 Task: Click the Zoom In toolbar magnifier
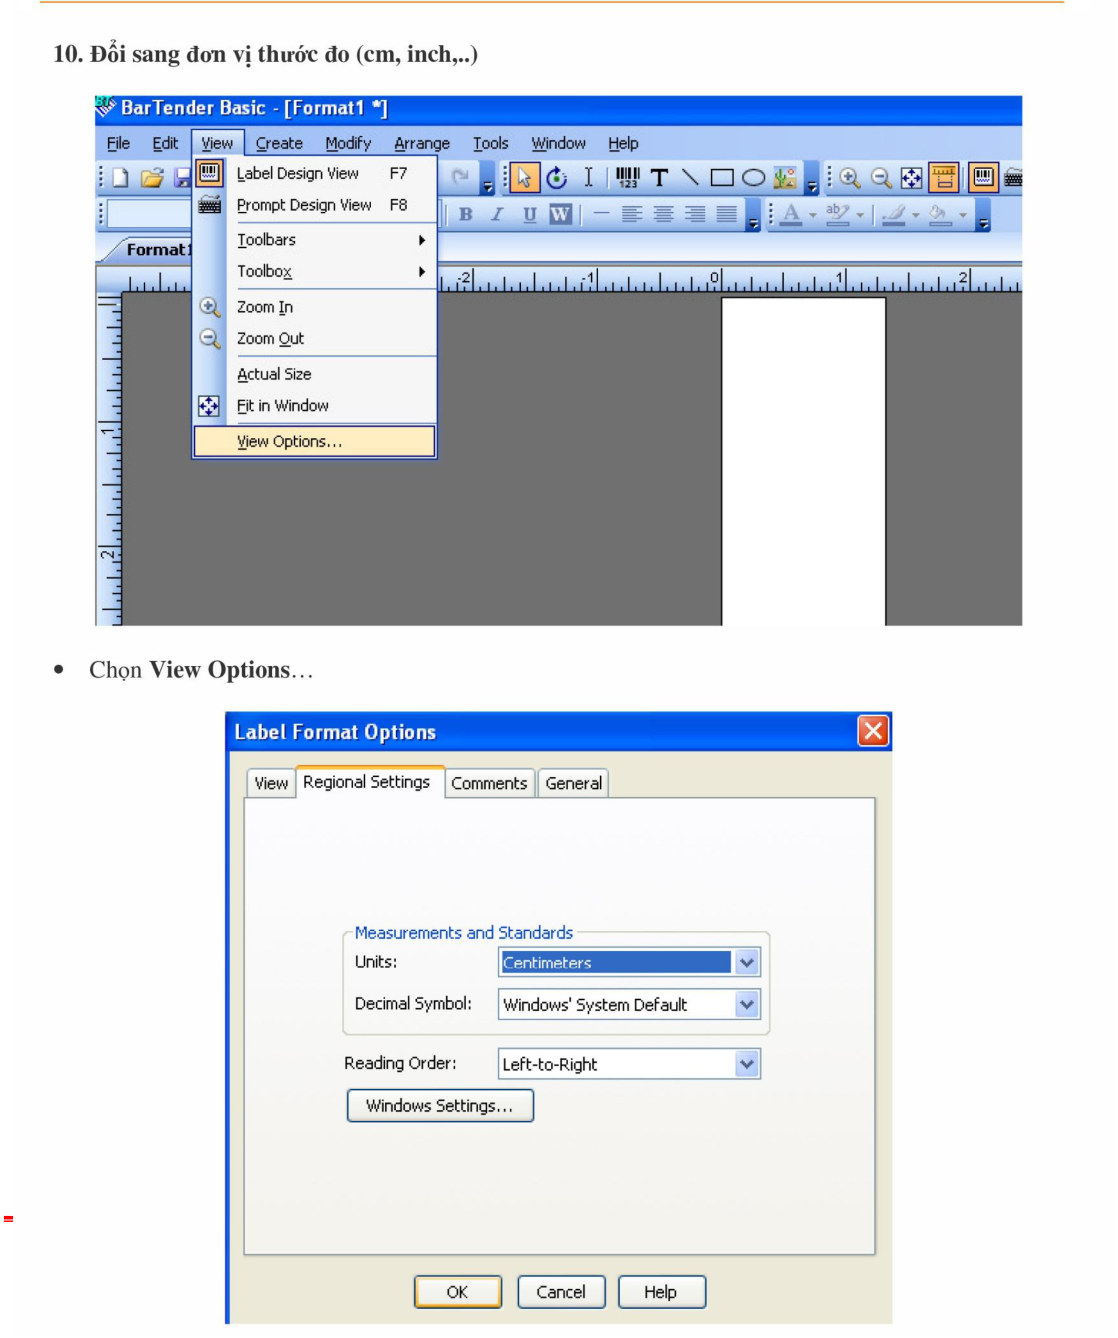pos(850,178)
